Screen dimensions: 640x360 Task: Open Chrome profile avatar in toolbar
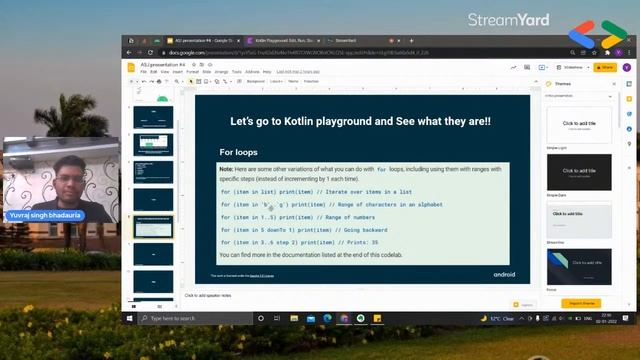point(619,53)
